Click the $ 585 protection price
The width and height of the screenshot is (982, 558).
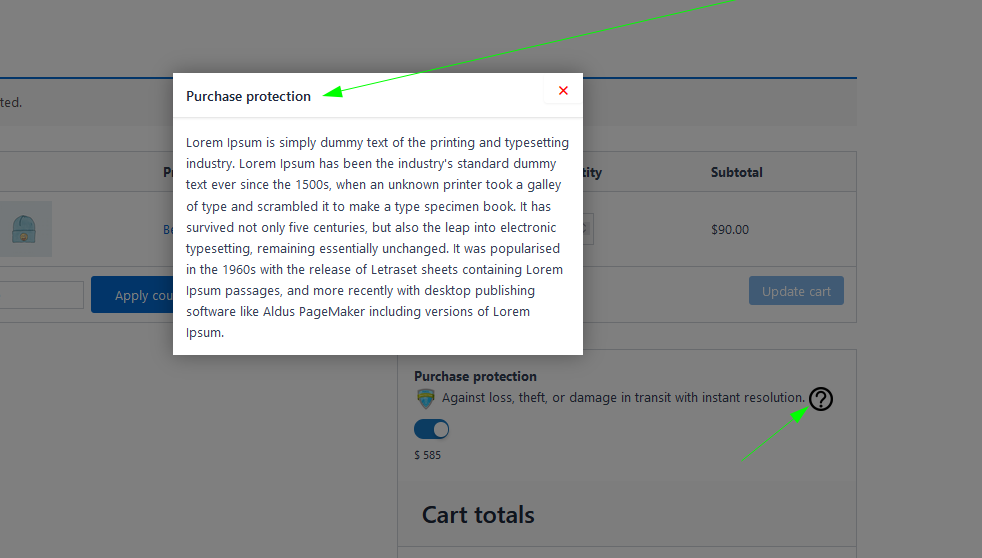point(427,455)
